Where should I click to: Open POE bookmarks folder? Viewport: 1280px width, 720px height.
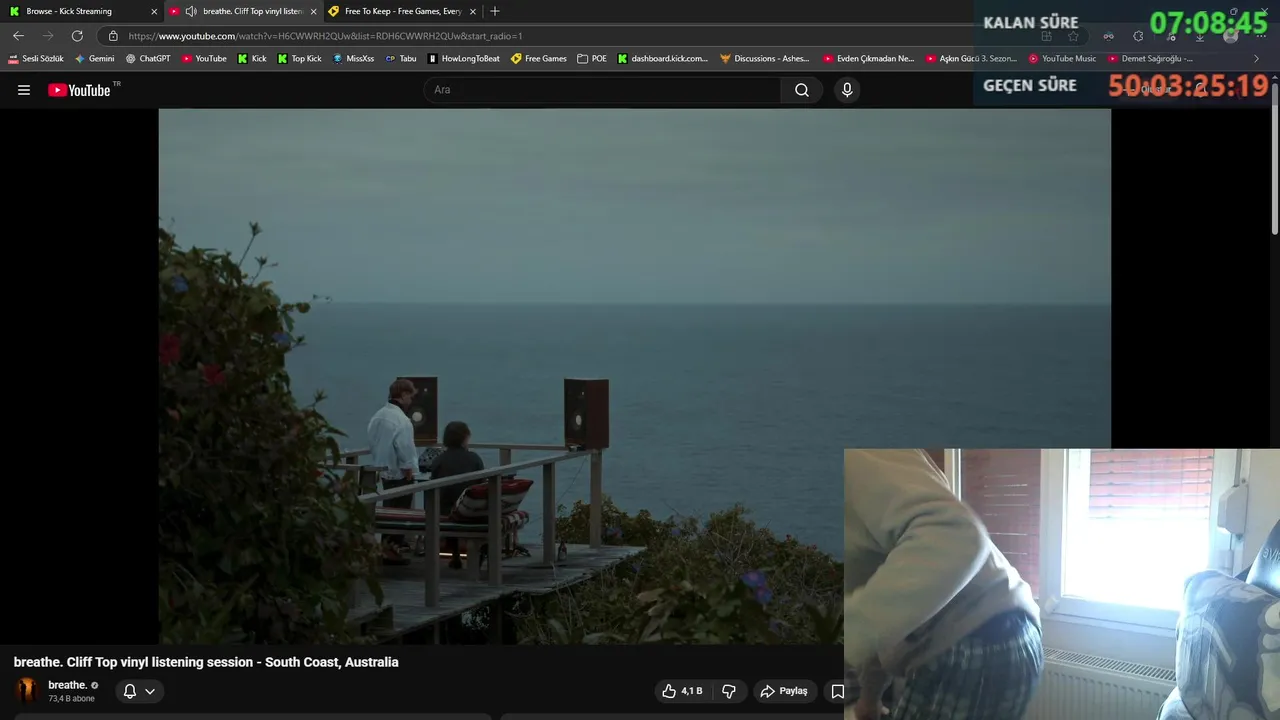click(592, 59)
